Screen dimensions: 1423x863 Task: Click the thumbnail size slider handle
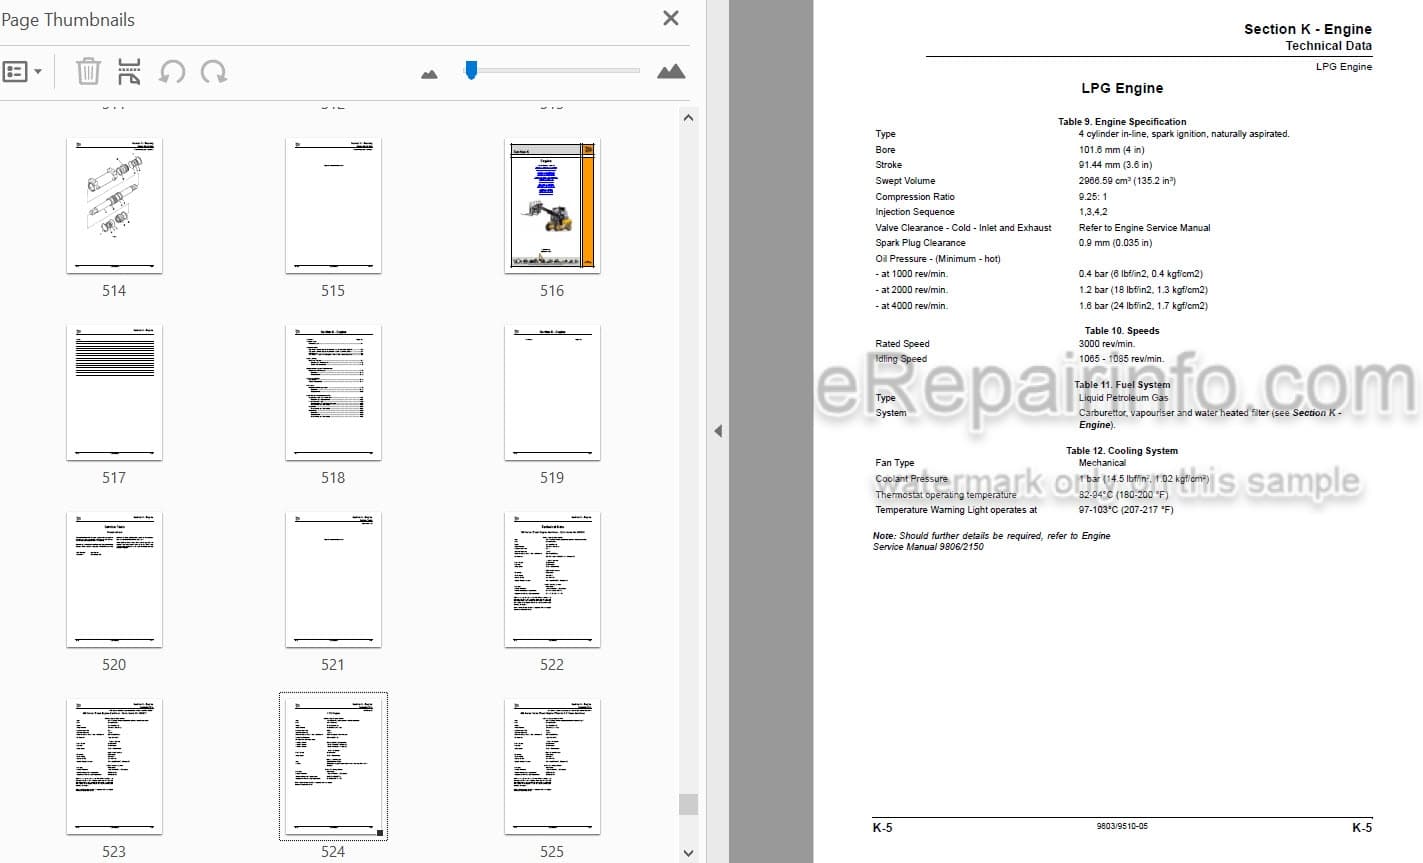(471, 70)
